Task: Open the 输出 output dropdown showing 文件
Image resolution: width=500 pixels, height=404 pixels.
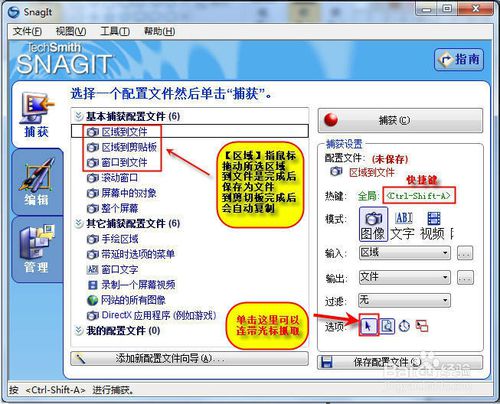Action: point(405,277)
